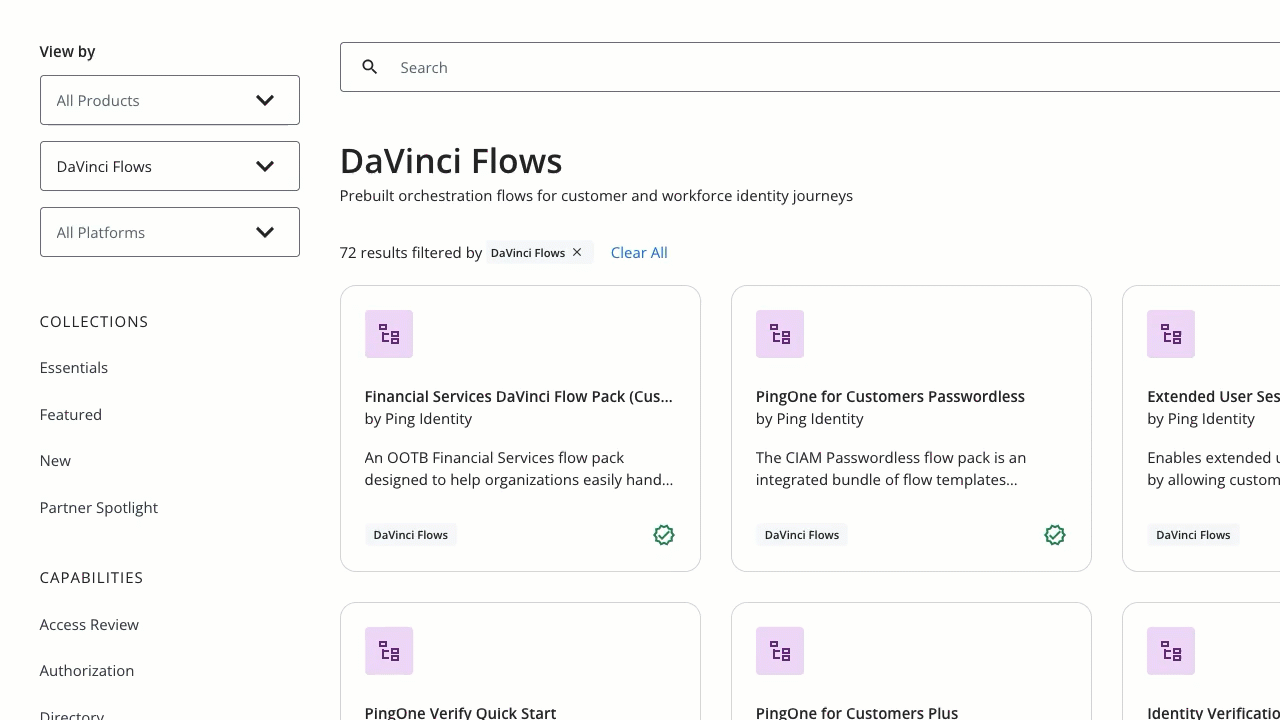
Task: Open PingOne Verify Quick Start title
Action: pyautogui.click(x=460, y=712)
